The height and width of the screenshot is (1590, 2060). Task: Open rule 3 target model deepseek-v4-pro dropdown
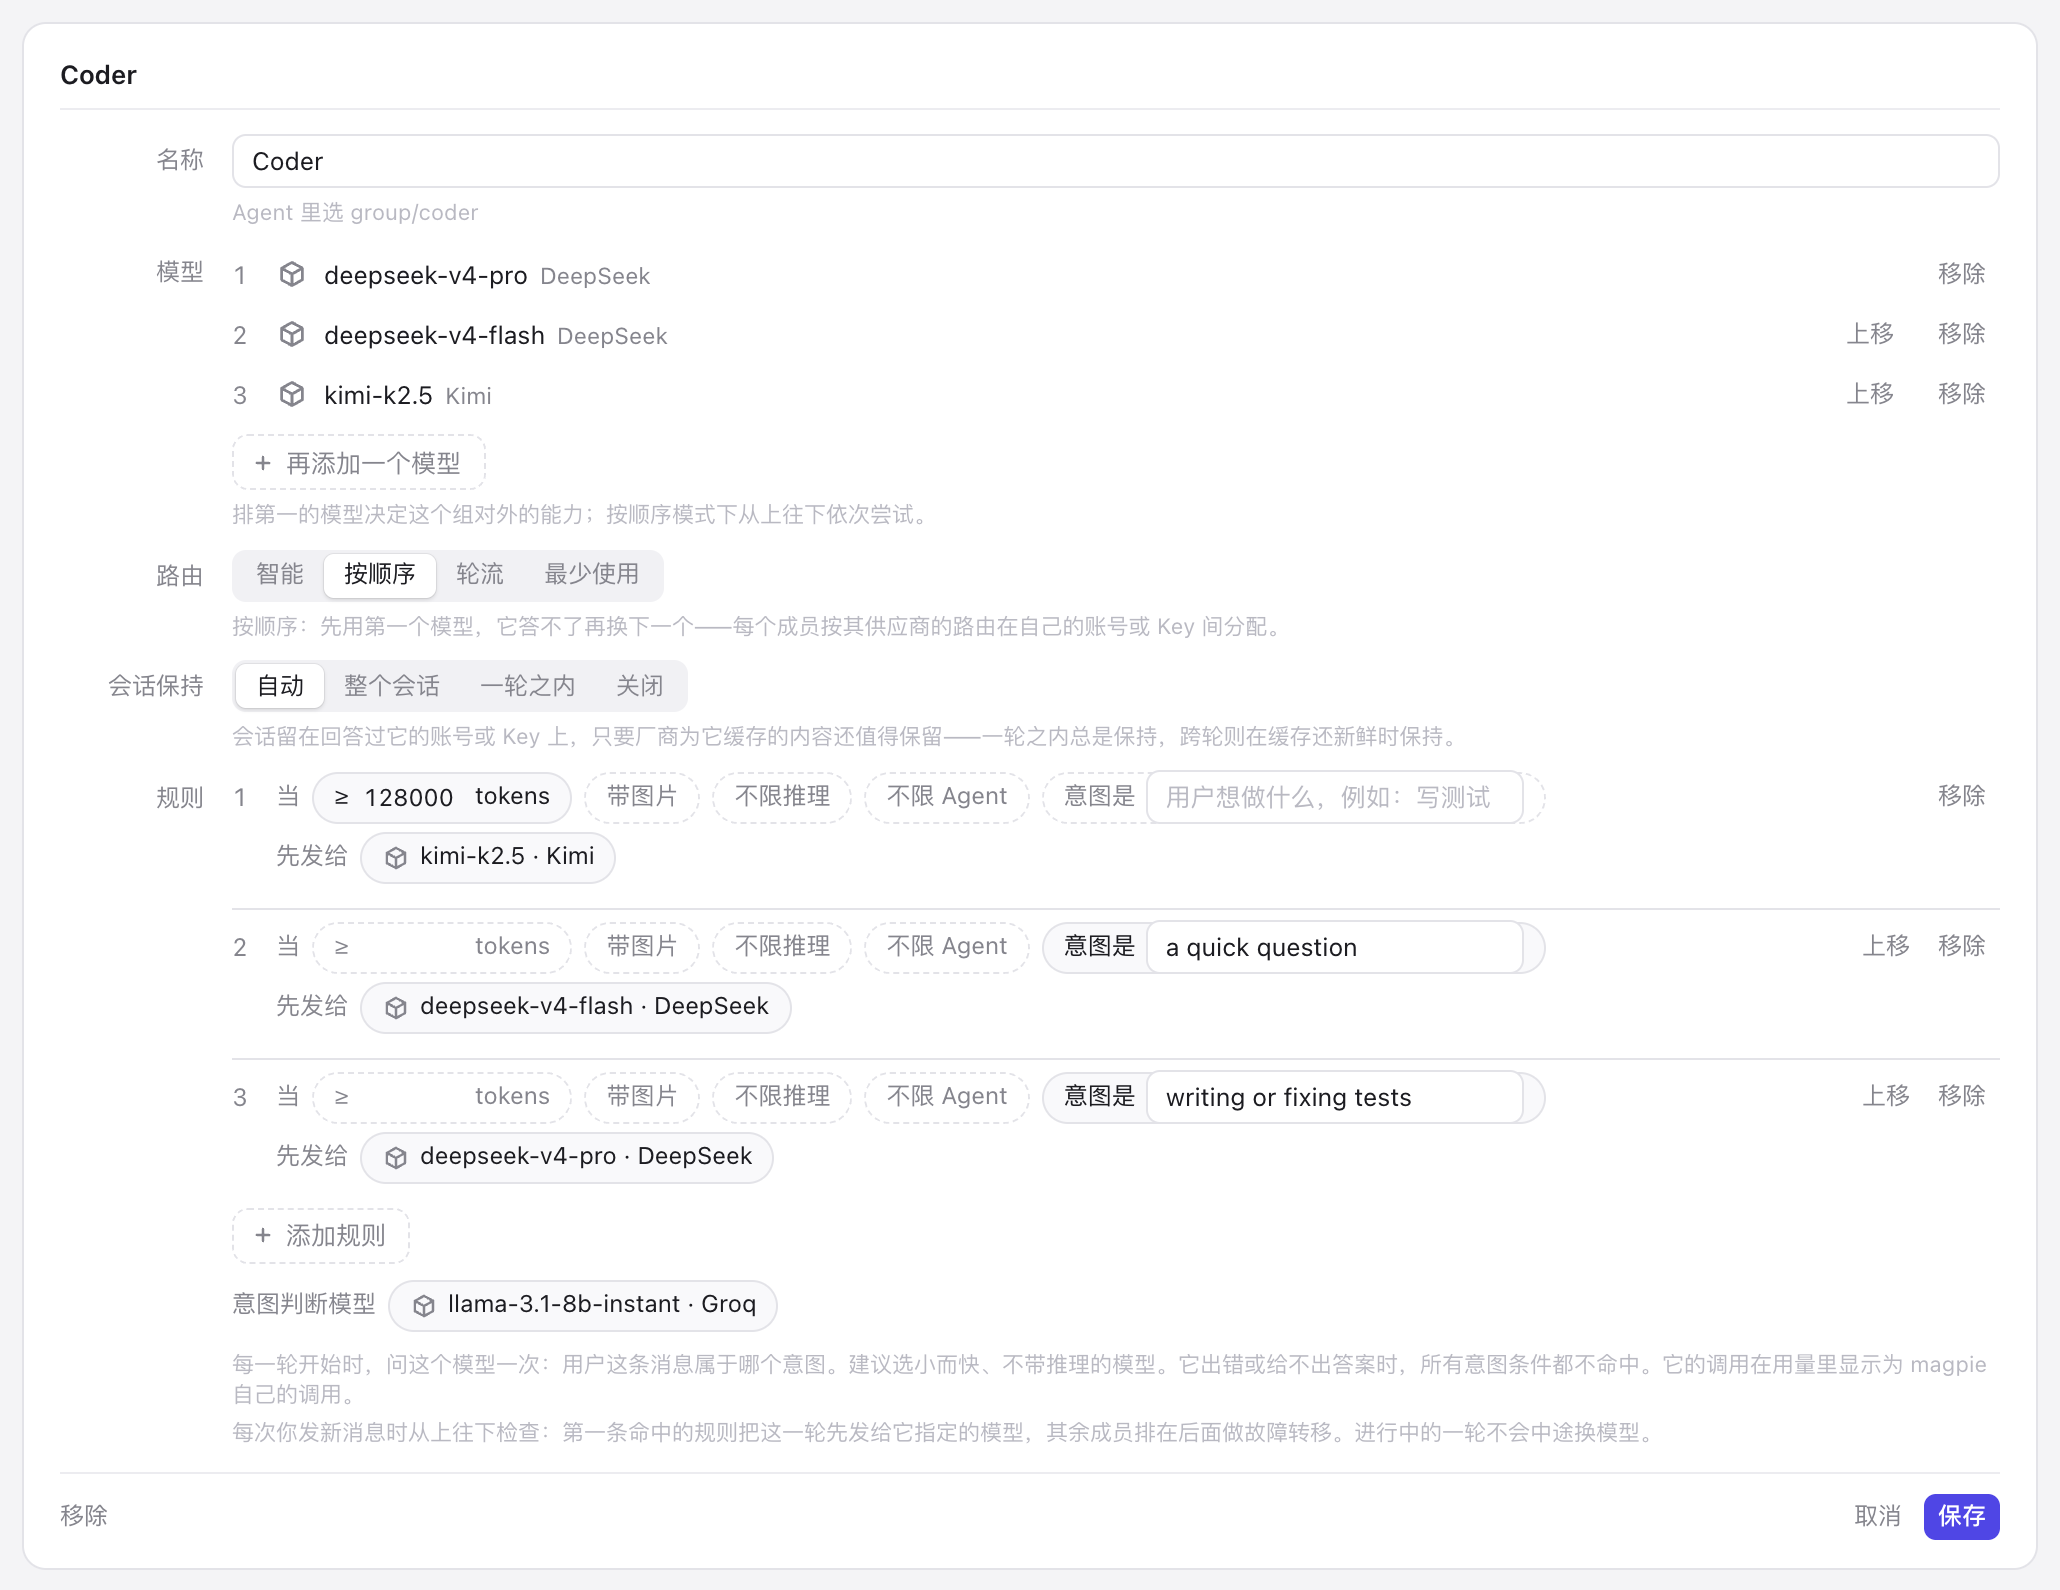click(x=567, y=1157)
